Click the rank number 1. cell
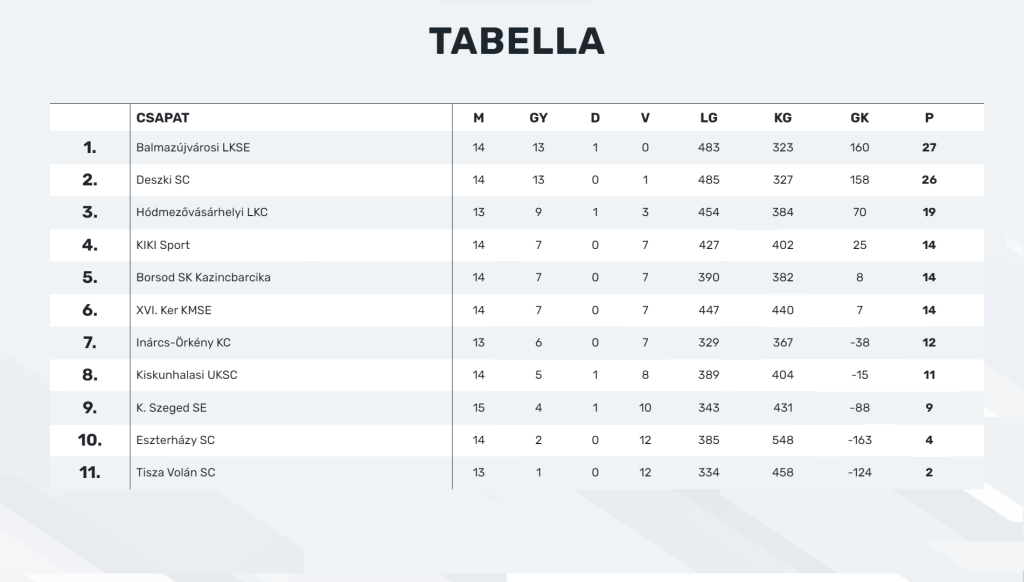This screenshot has height=582, width=1024. (x=90, y=147)
